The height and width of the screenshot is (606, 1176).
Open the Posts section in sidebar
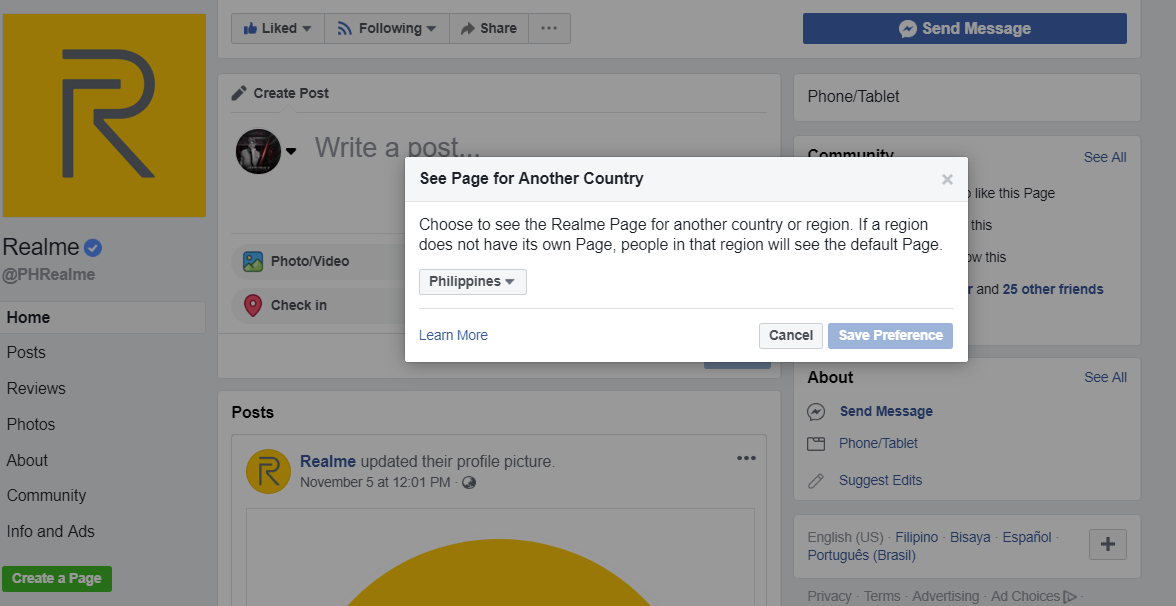[26, 352]
